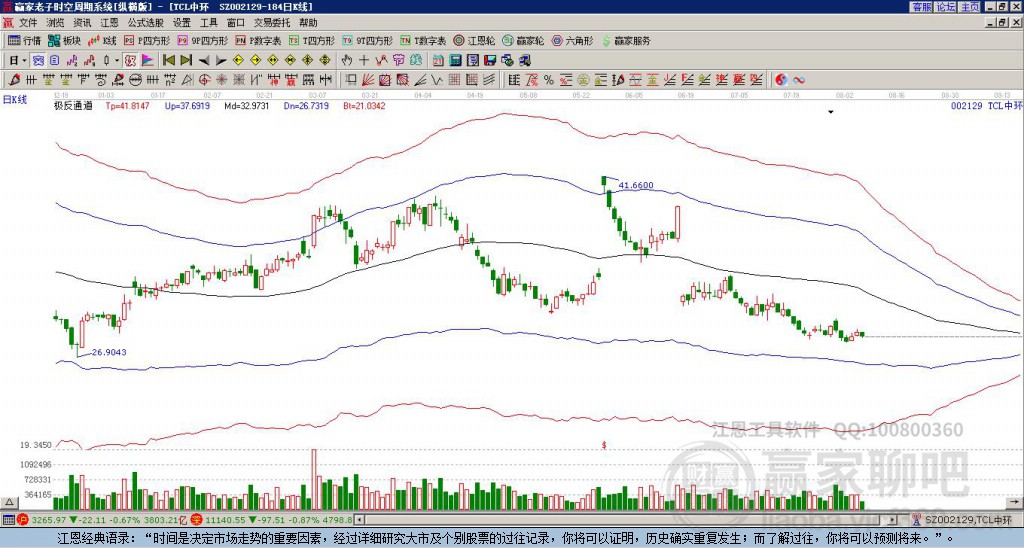This screenshot has height=548, width=1024.
Task: Jump to last bar arrow icon
Action: [186, 60]
